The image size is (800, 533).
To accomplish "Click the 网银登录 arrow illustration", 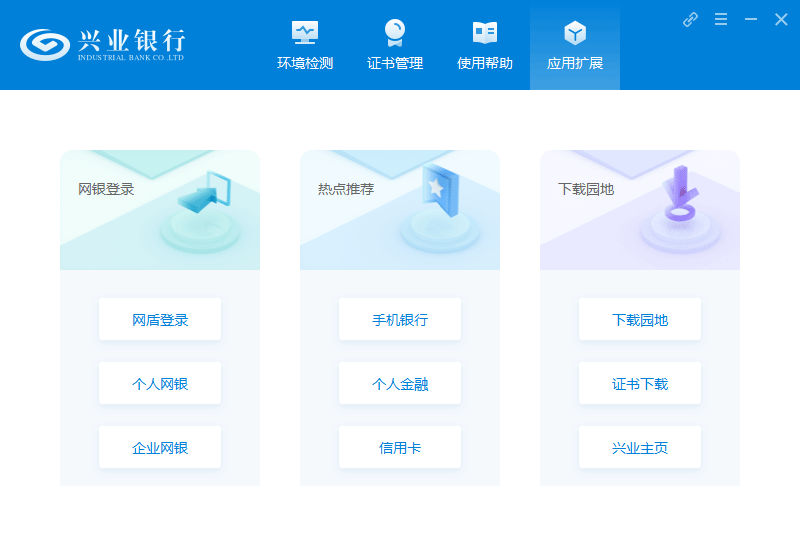I will pos(203,210).
